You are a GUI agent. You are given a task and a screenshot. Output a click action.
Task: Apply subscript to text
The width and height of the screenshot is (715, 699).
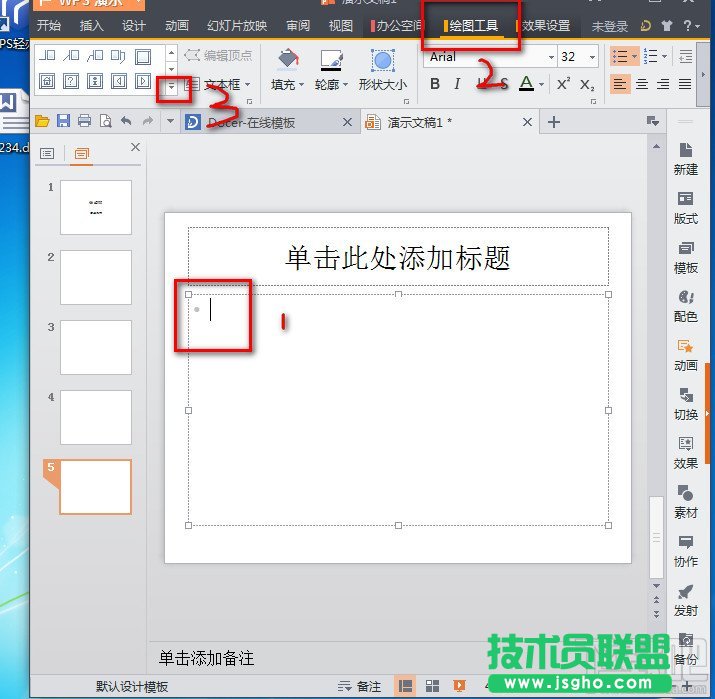pos(587,85)
